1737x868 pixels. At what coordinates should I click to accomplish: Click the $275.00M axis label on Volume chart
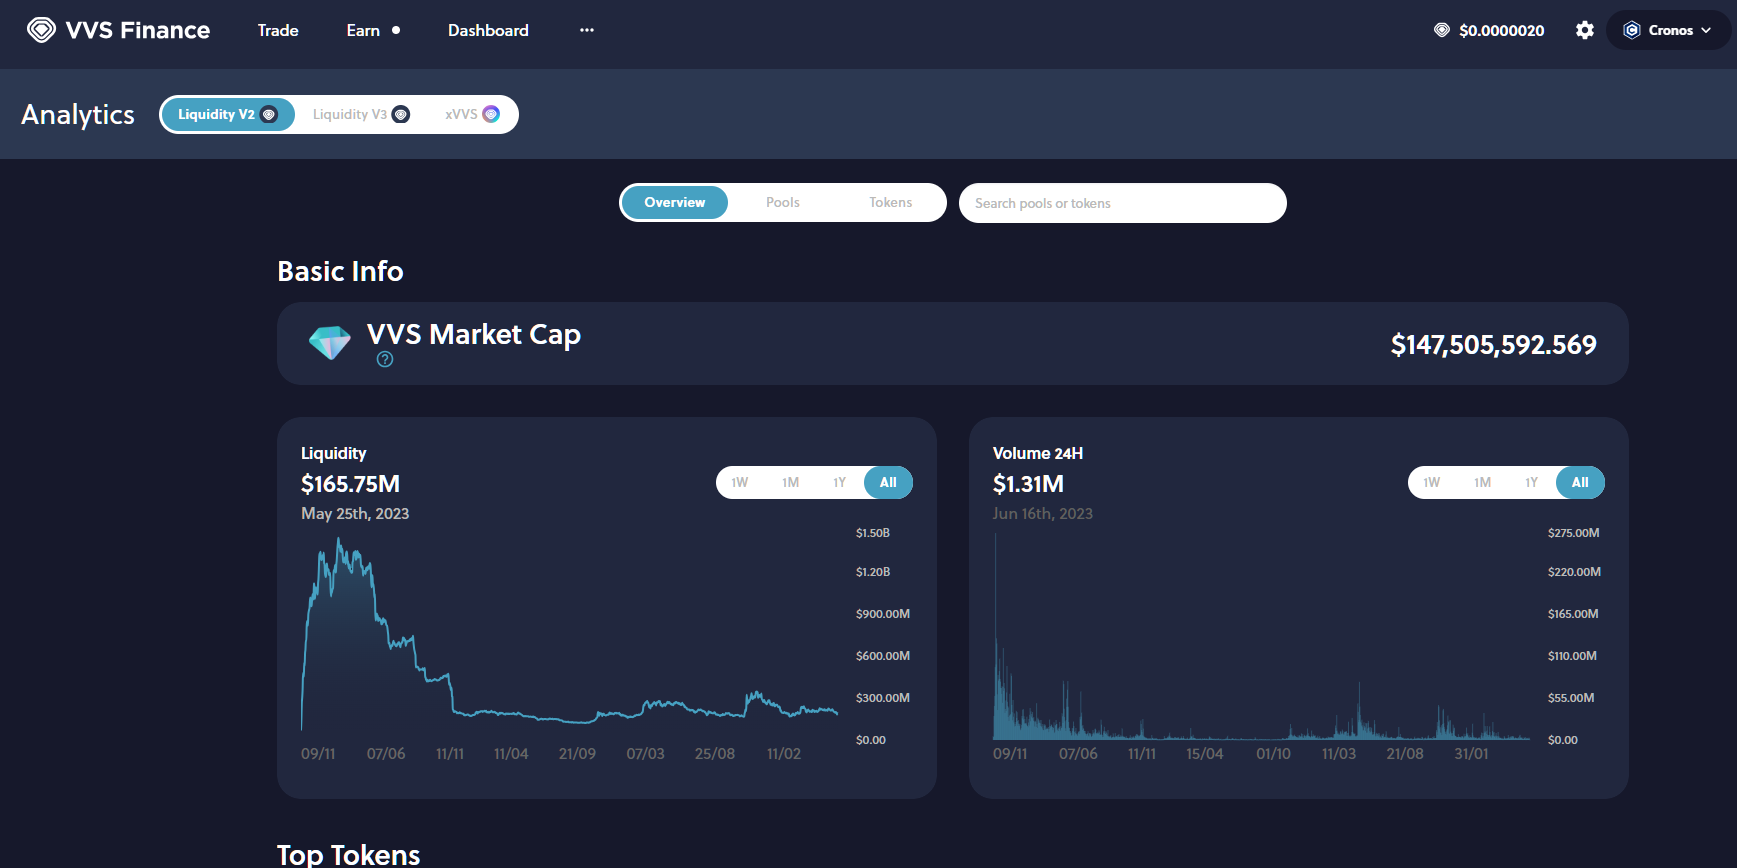coord(1573,533)
